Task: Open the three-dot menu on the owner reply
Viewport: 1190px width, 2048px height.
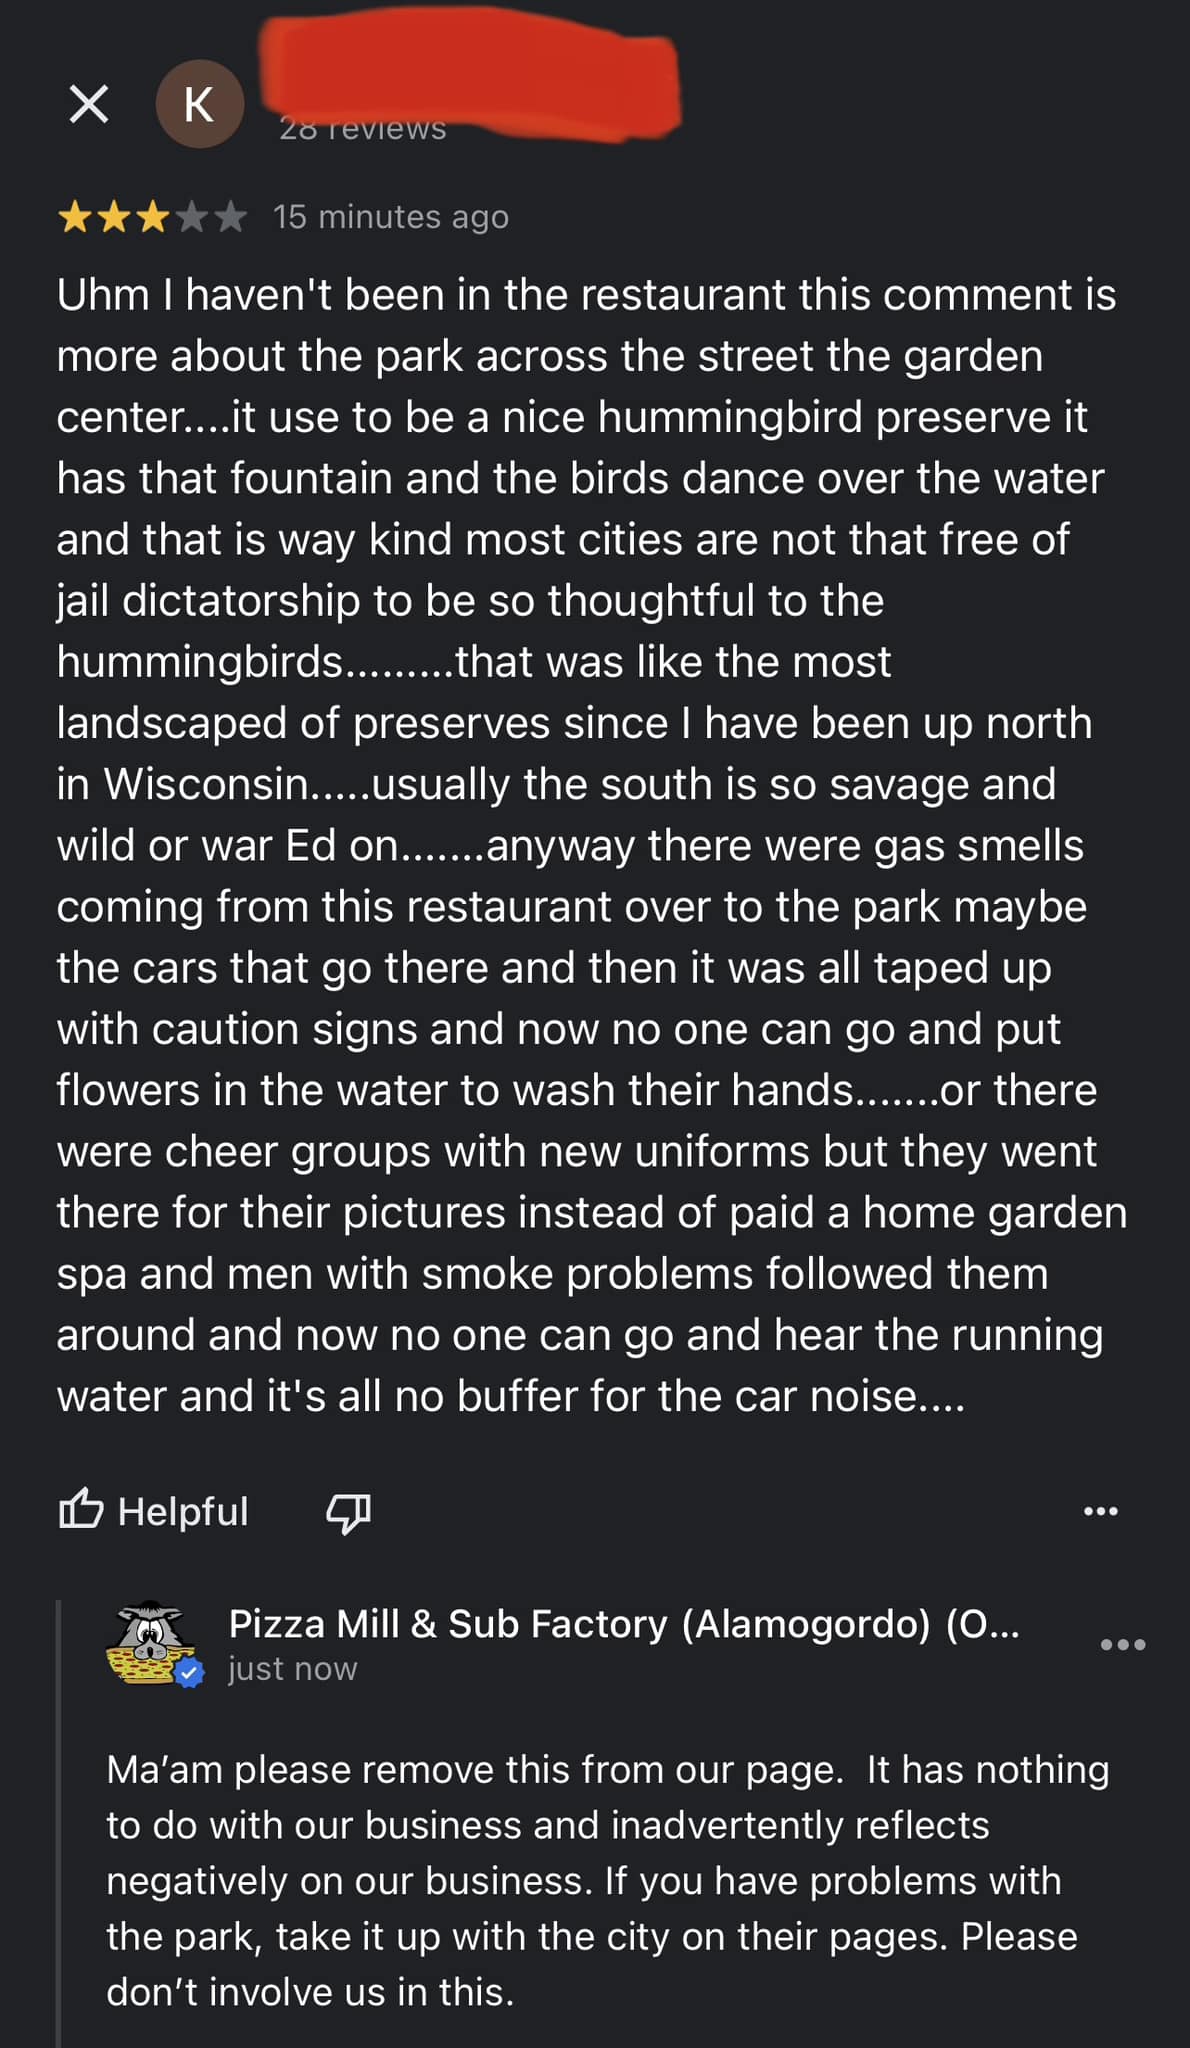Action: (x=1123, y=1644)
